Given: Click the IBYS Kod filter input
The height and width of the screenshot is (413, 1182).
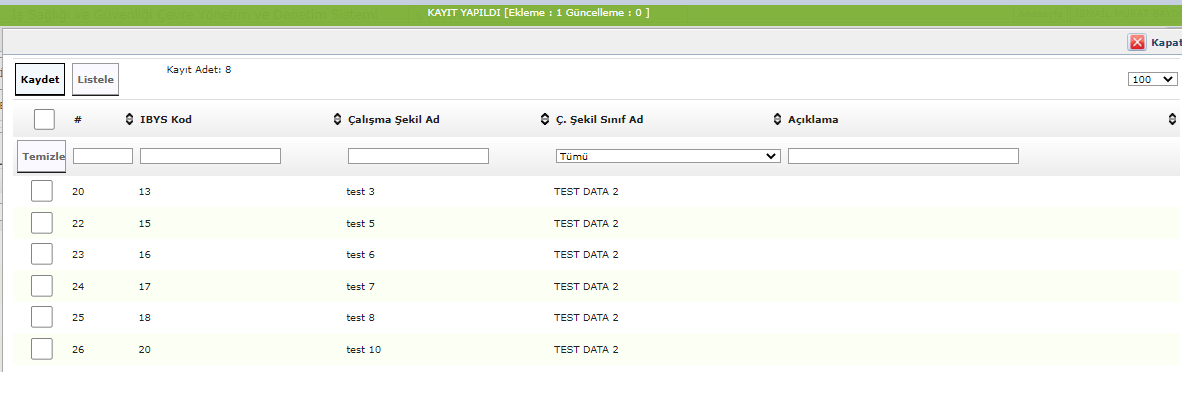Looking at the screenshot, I should [x=210, y=156].
